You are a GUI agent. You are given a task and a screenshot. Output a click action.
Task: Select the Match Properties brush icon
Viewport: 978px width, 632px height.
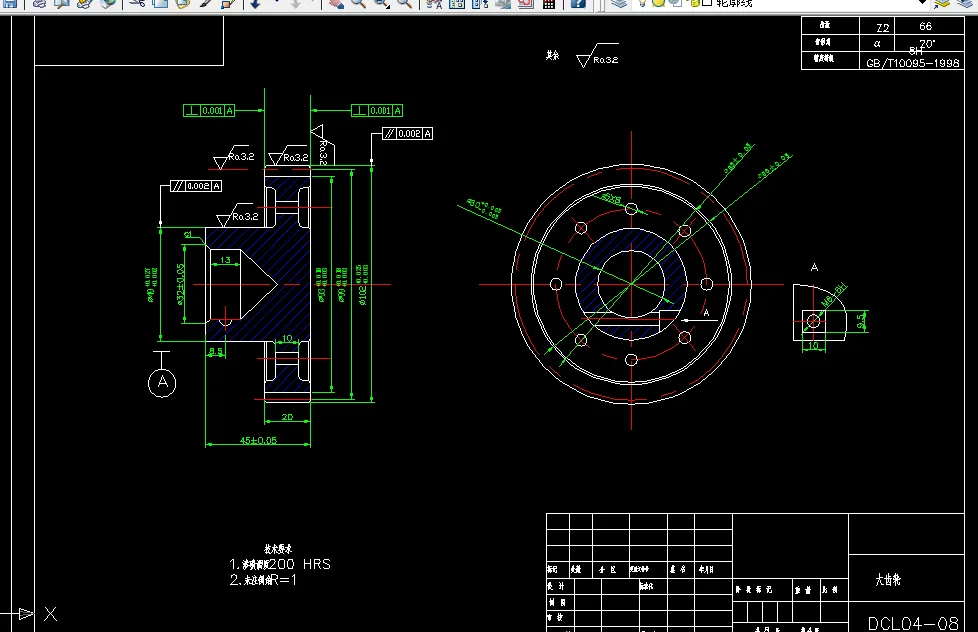point(205,3)
